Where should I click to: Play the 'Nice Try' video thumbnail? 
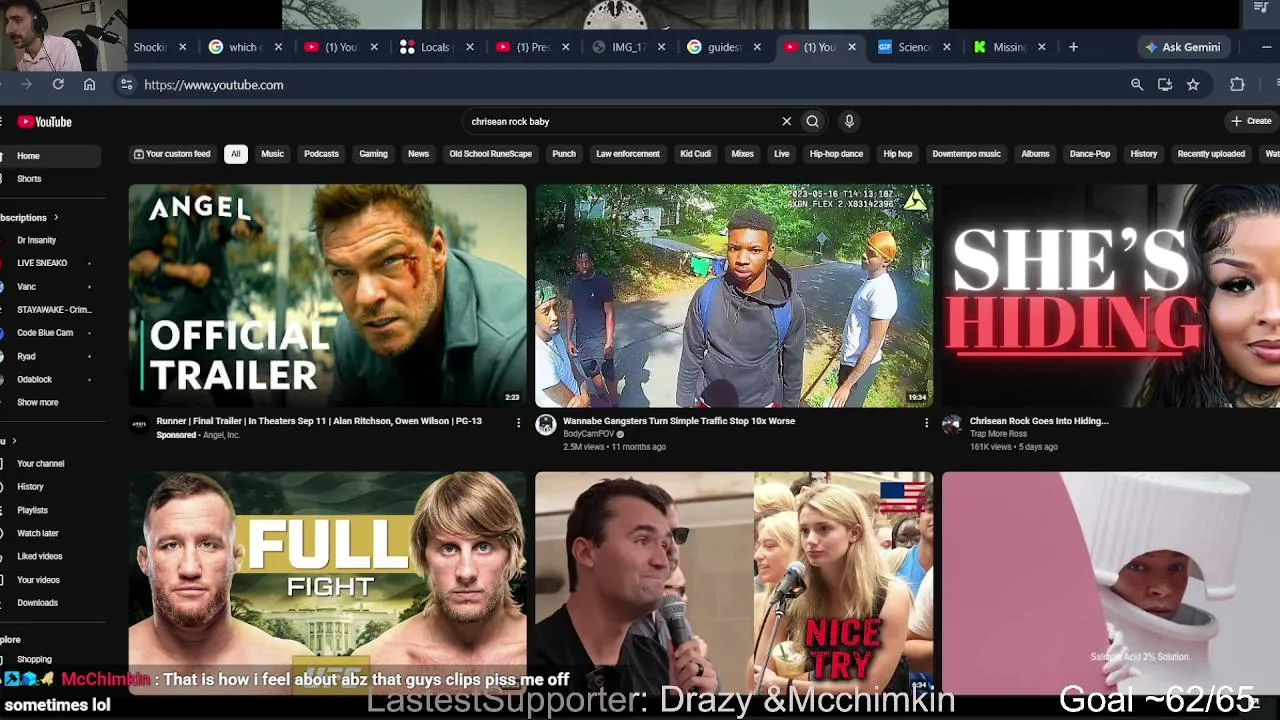click(x=734, y=583)
